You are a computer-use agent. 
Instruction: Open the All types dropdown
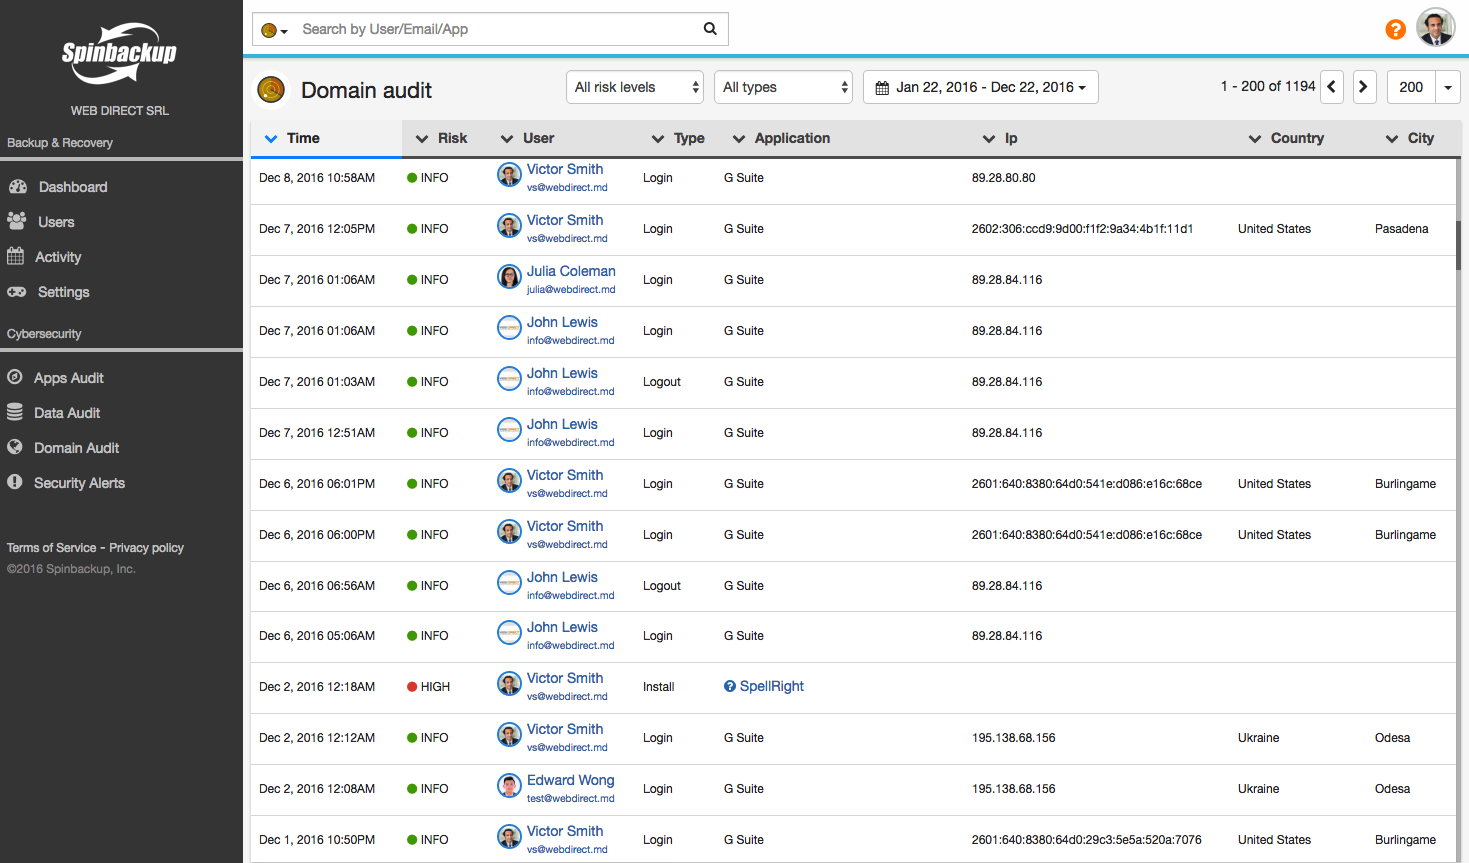(x=783, y=87)
